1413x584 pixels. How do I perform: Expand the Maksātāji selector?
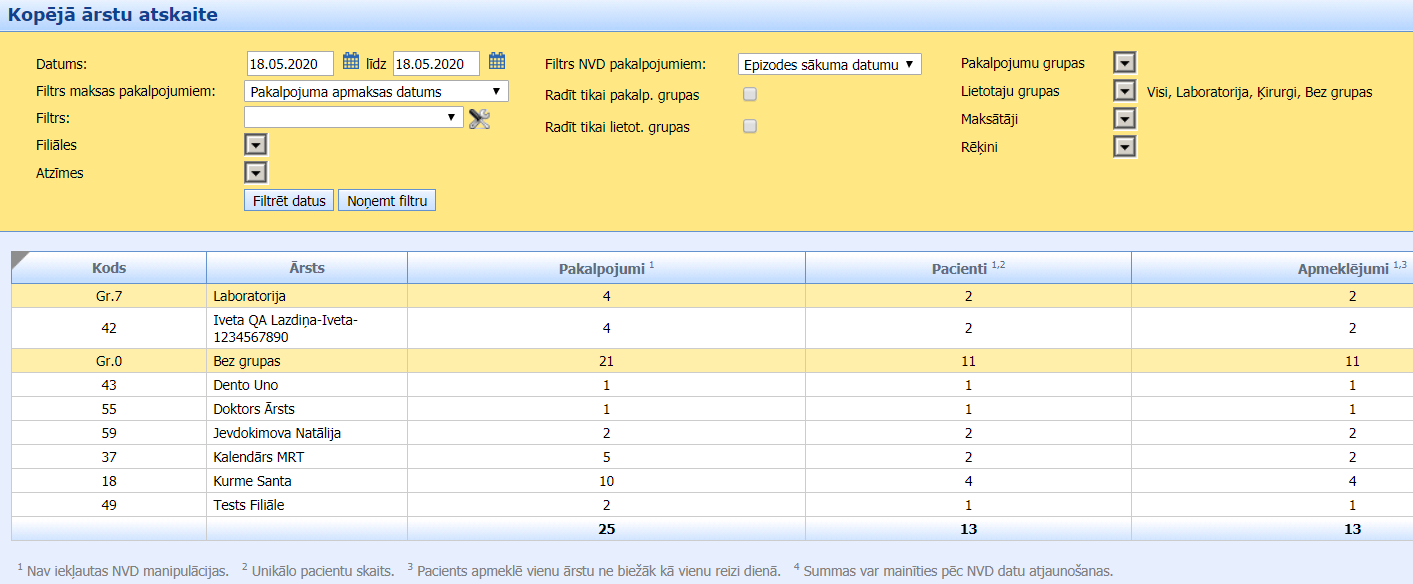click(x=1125, y=120)
